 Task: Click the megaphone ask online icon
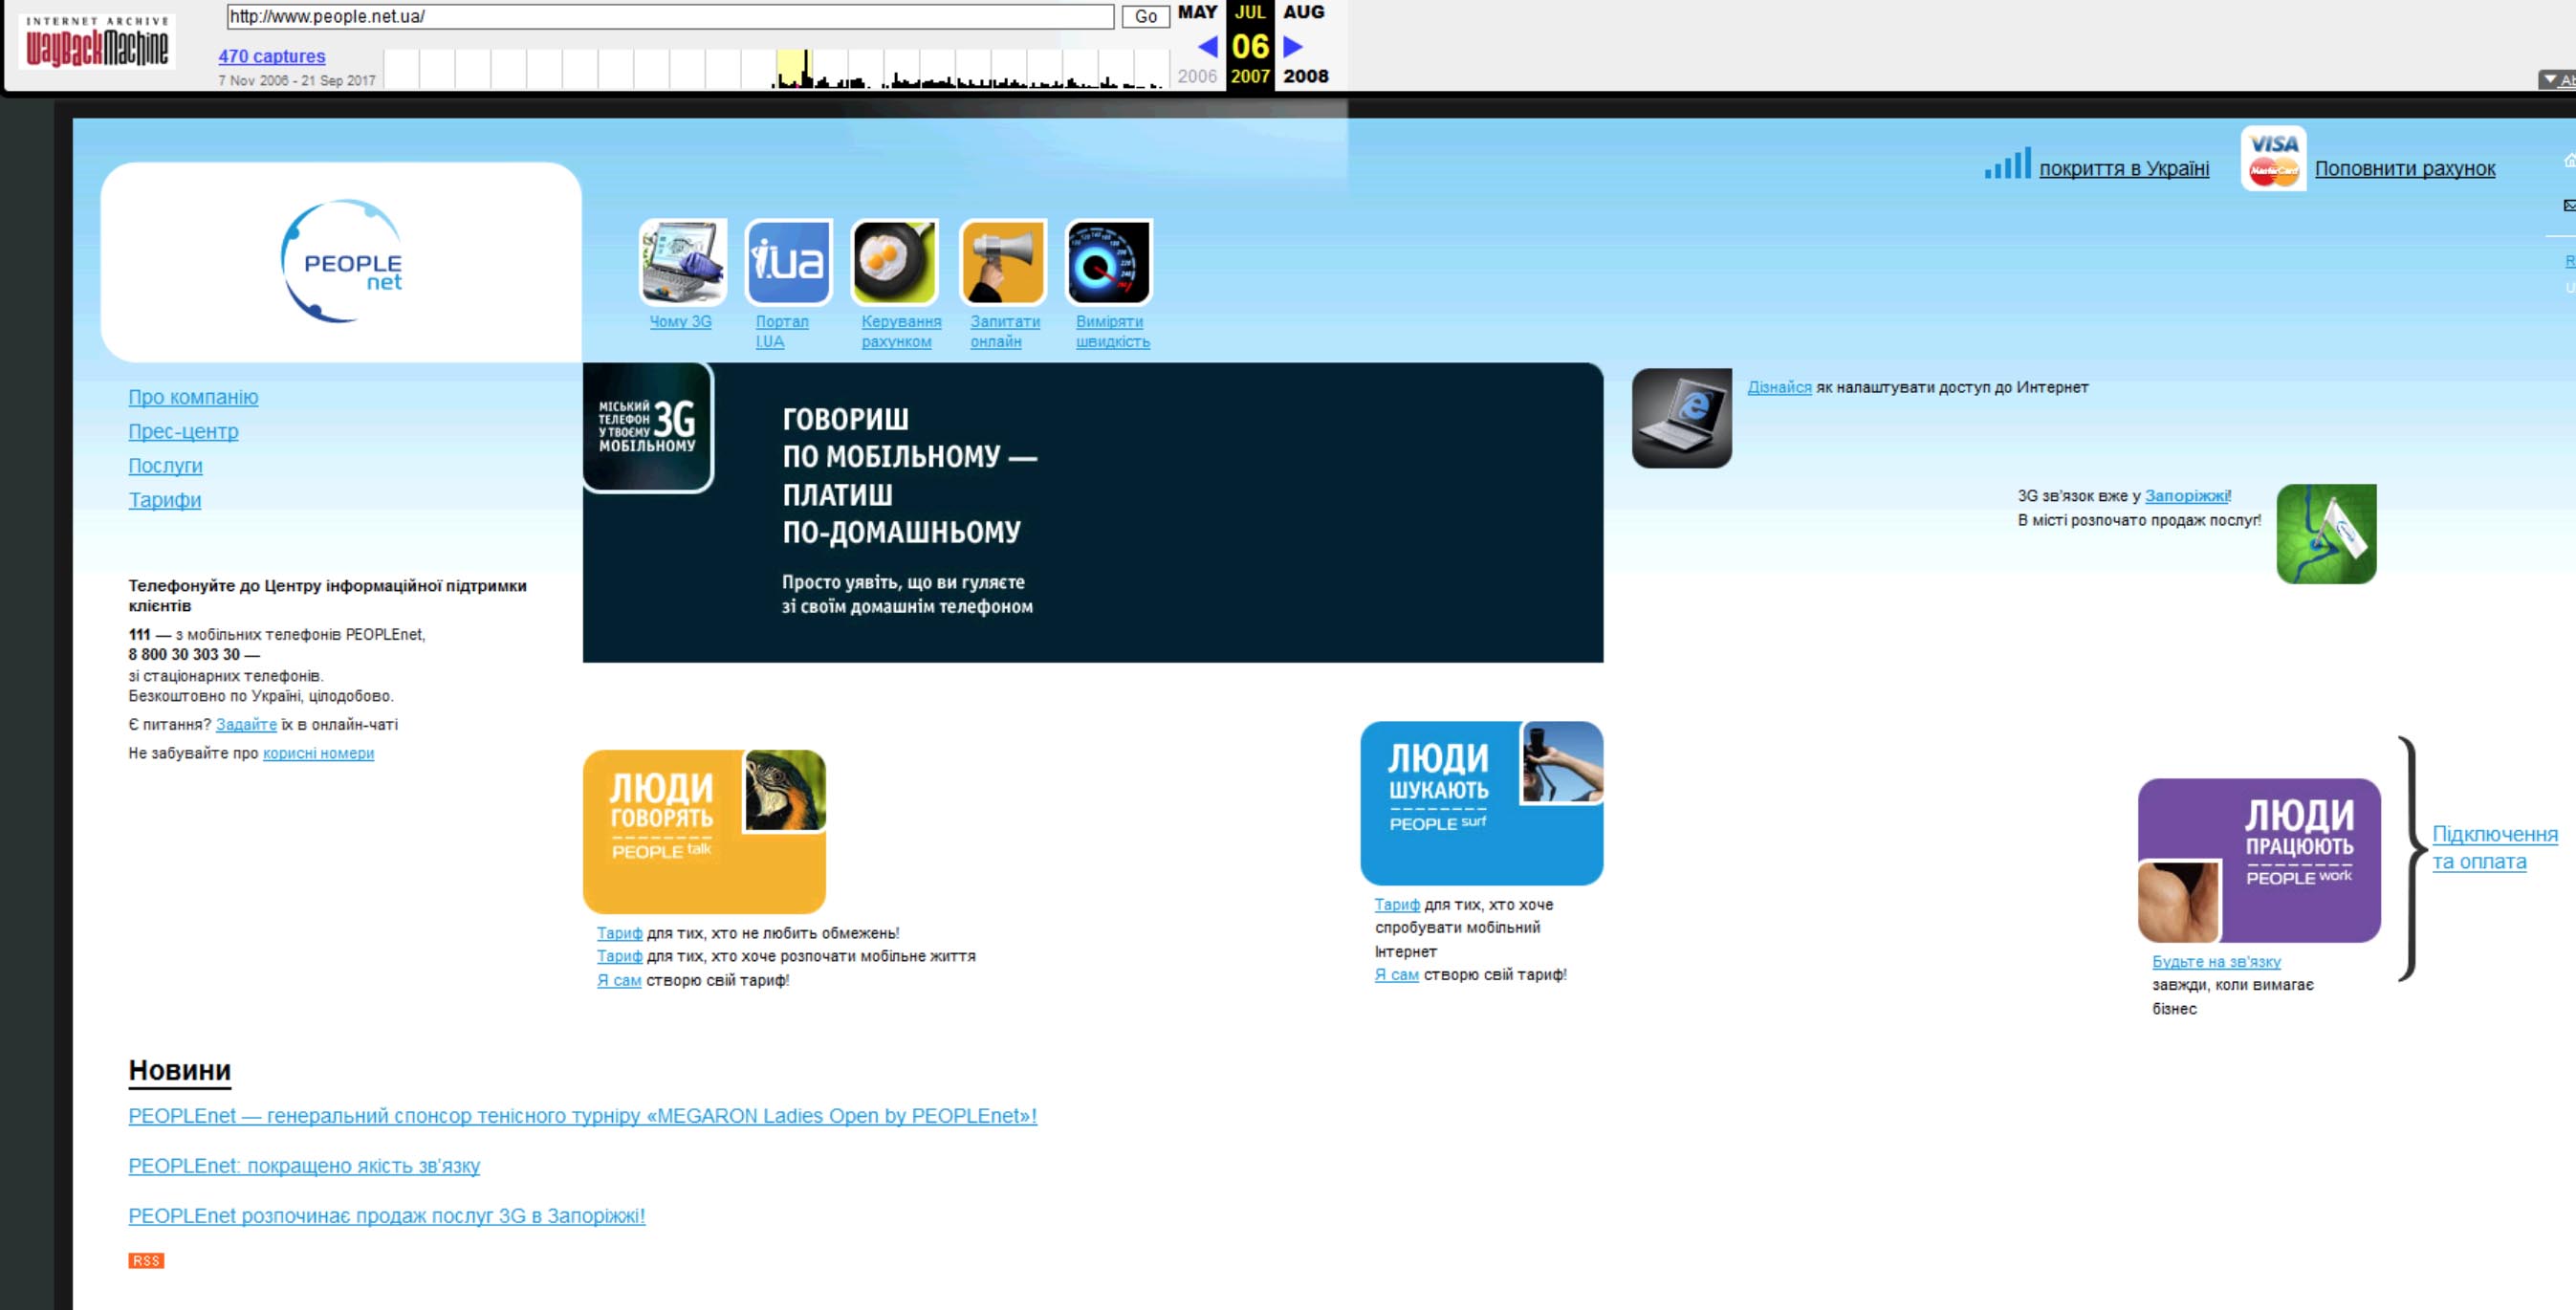[x=1002, y=262]
